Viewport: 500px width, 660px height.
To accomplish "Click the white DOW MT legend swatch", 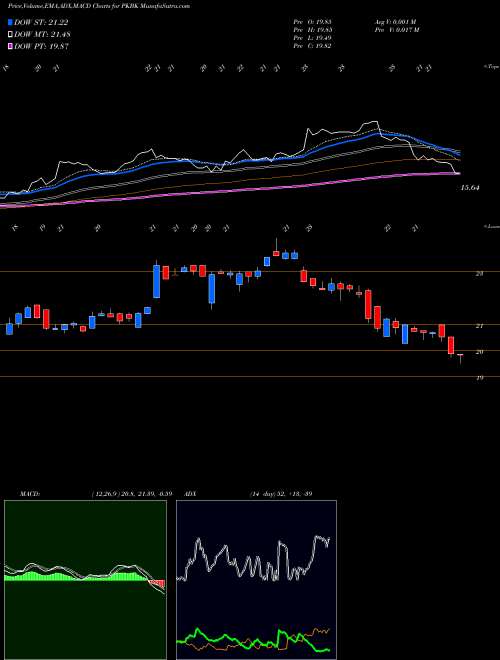I will click(x=11, y=35).
